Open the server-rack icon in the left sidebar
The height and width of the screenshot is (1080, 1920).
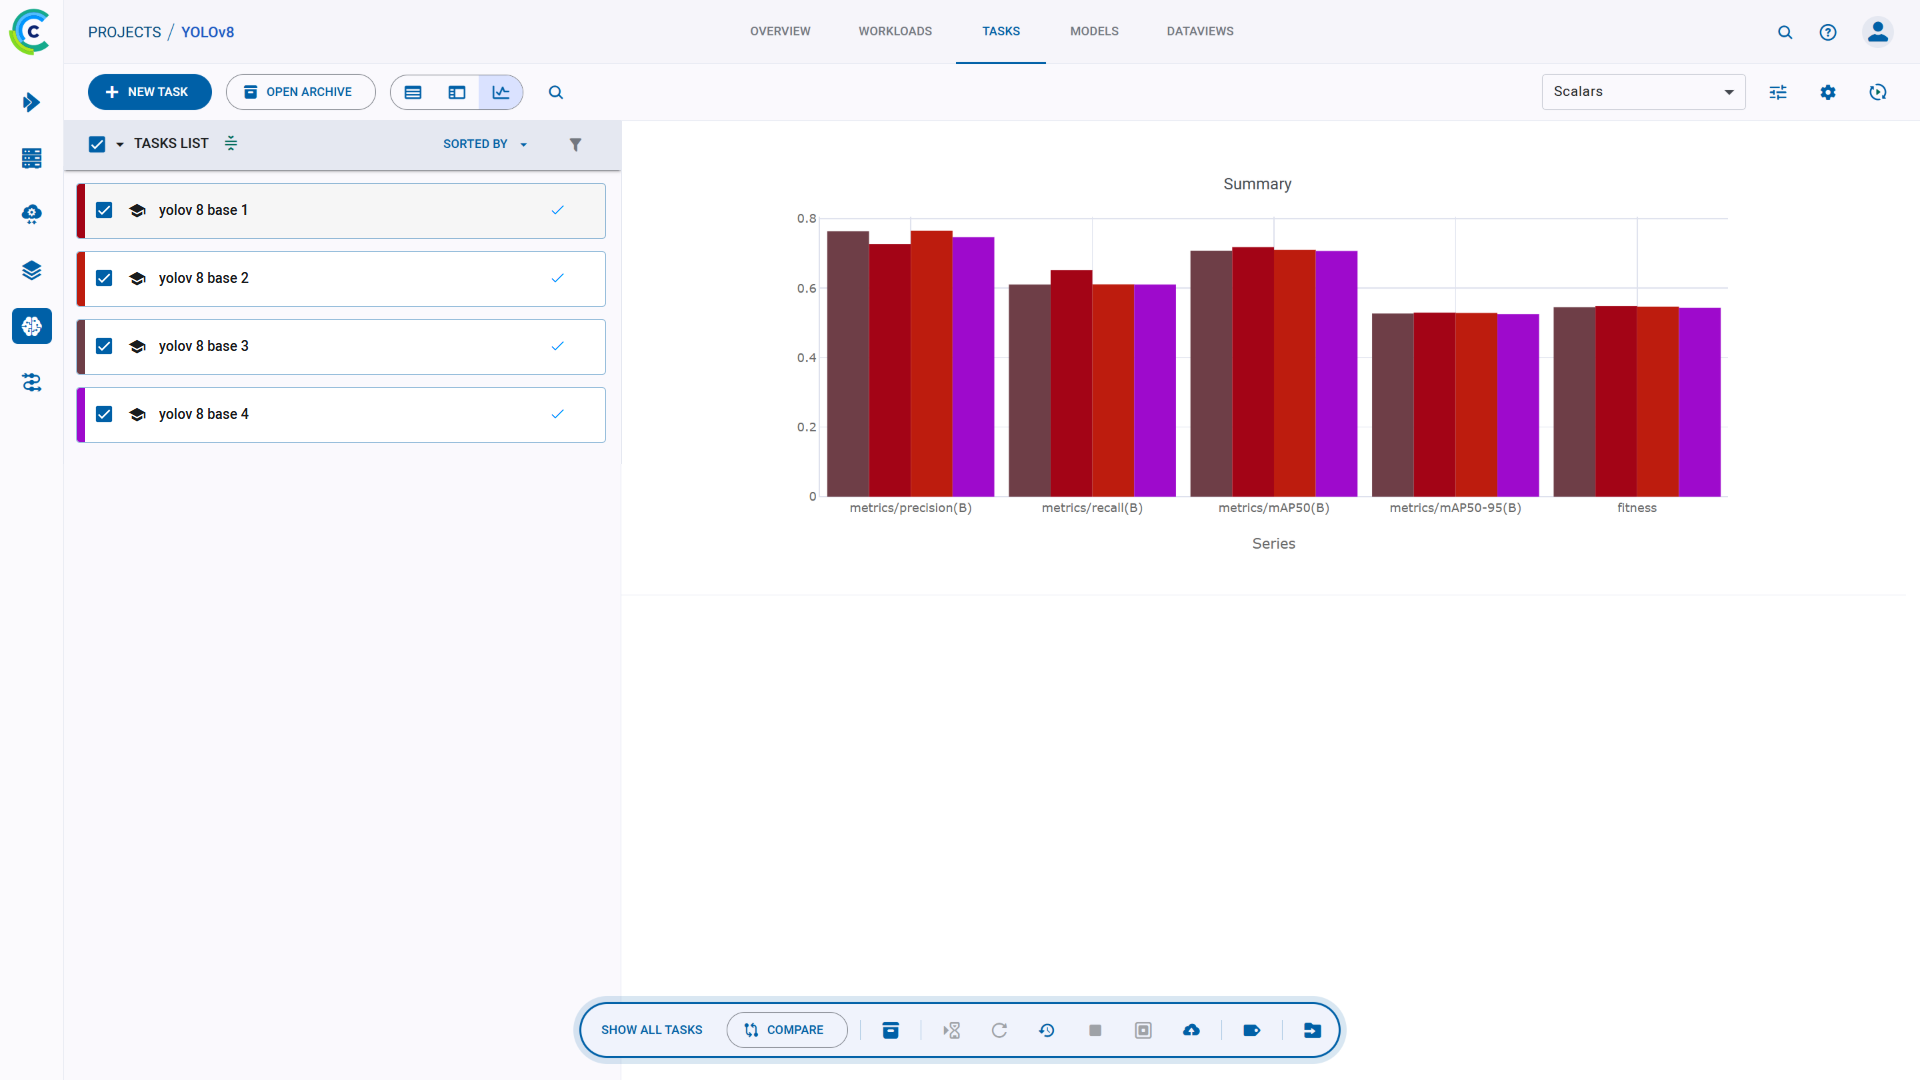point(31,158)
